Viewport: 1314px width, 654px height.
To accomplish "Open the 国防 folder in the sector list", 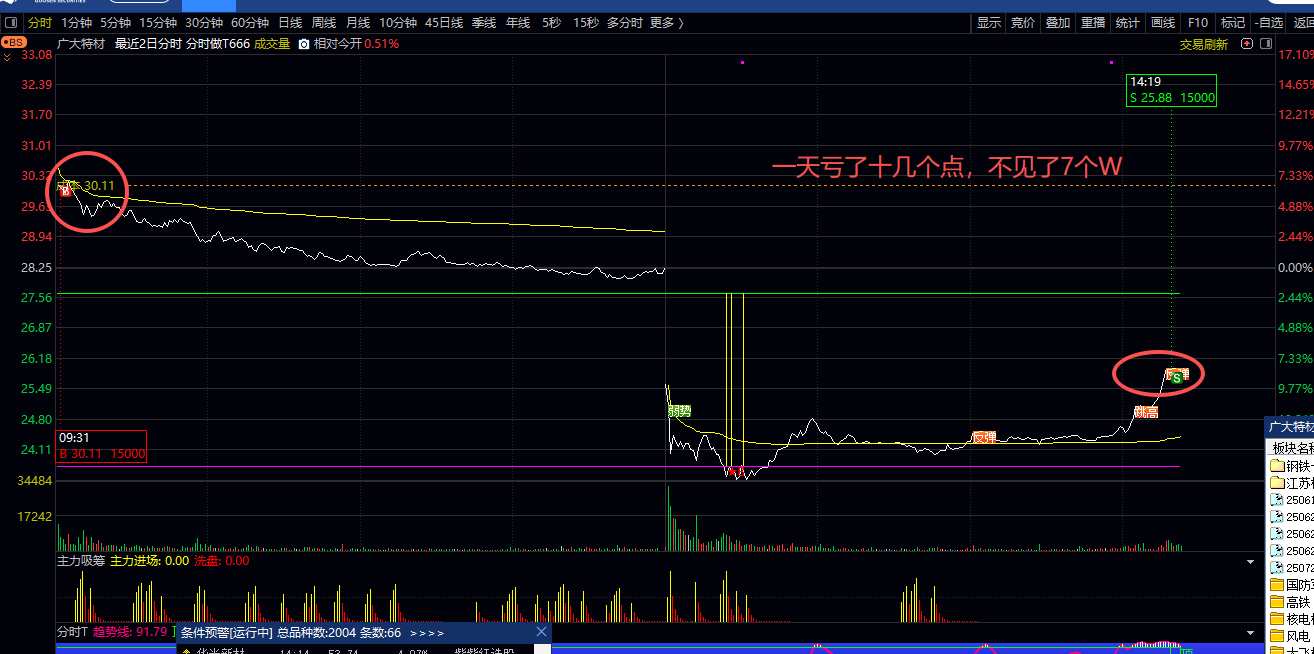I will tap(1291, 585).
